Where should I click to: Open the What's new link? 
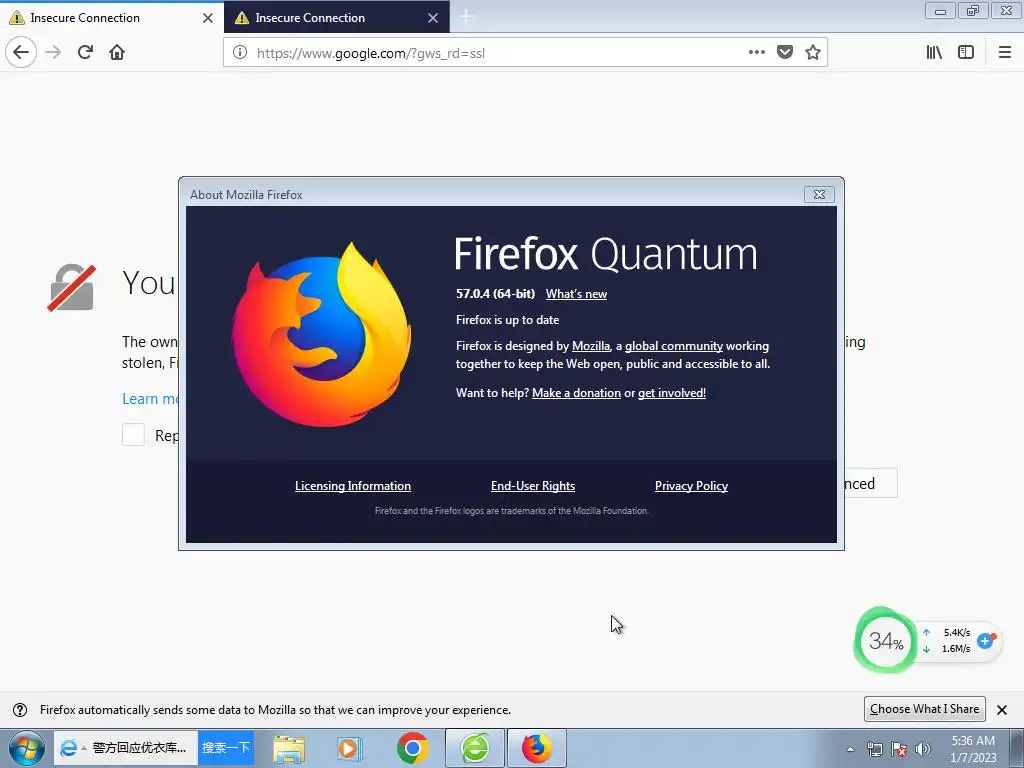point(576,294)
